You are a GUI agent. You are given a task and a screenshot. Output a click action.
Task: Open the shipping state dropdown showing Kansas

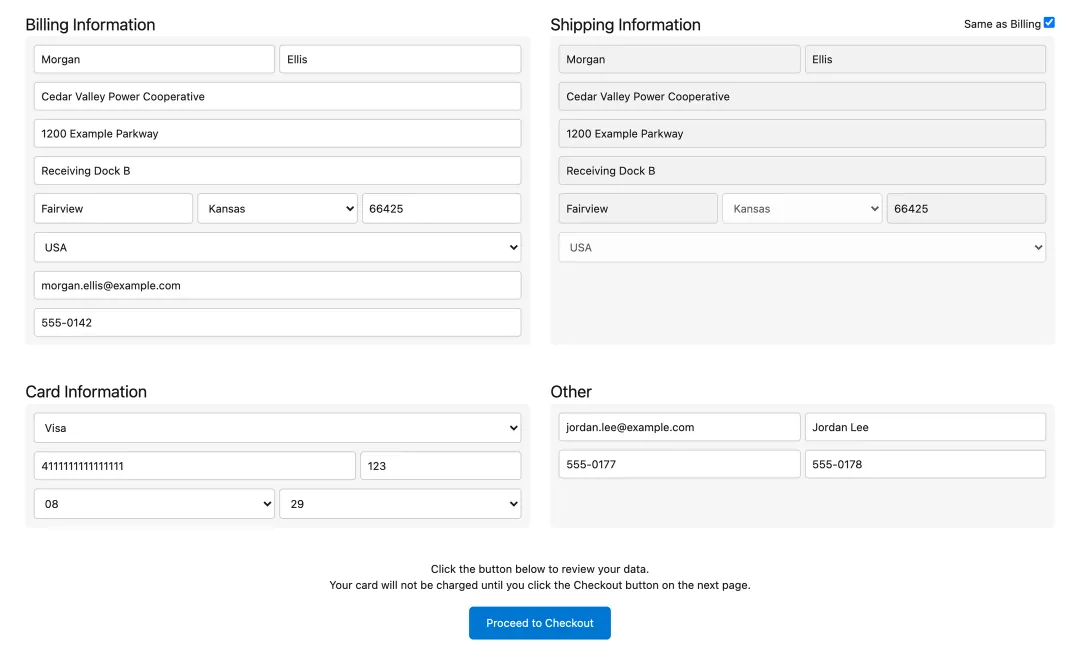[802, 209]
